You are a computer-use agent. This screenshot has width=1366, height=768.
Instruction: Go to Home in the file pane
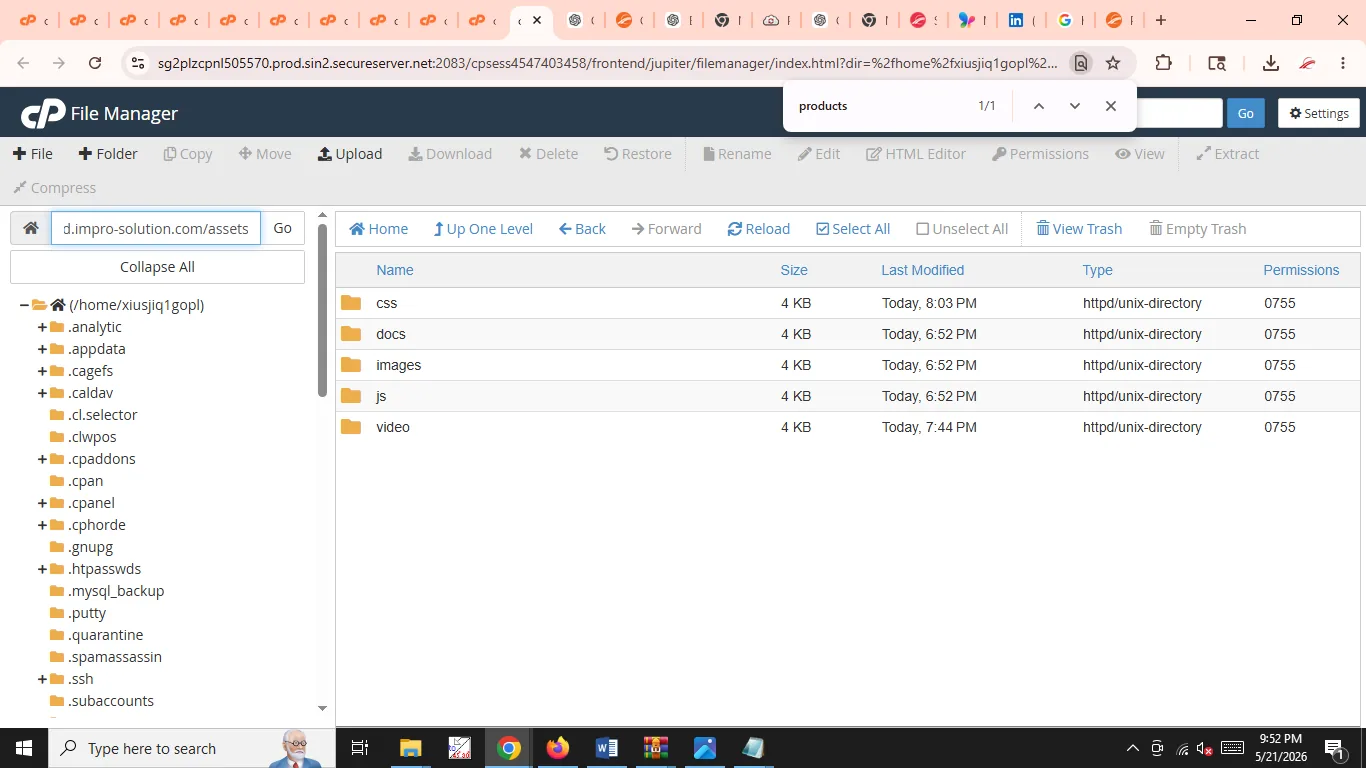pos(378,229)
